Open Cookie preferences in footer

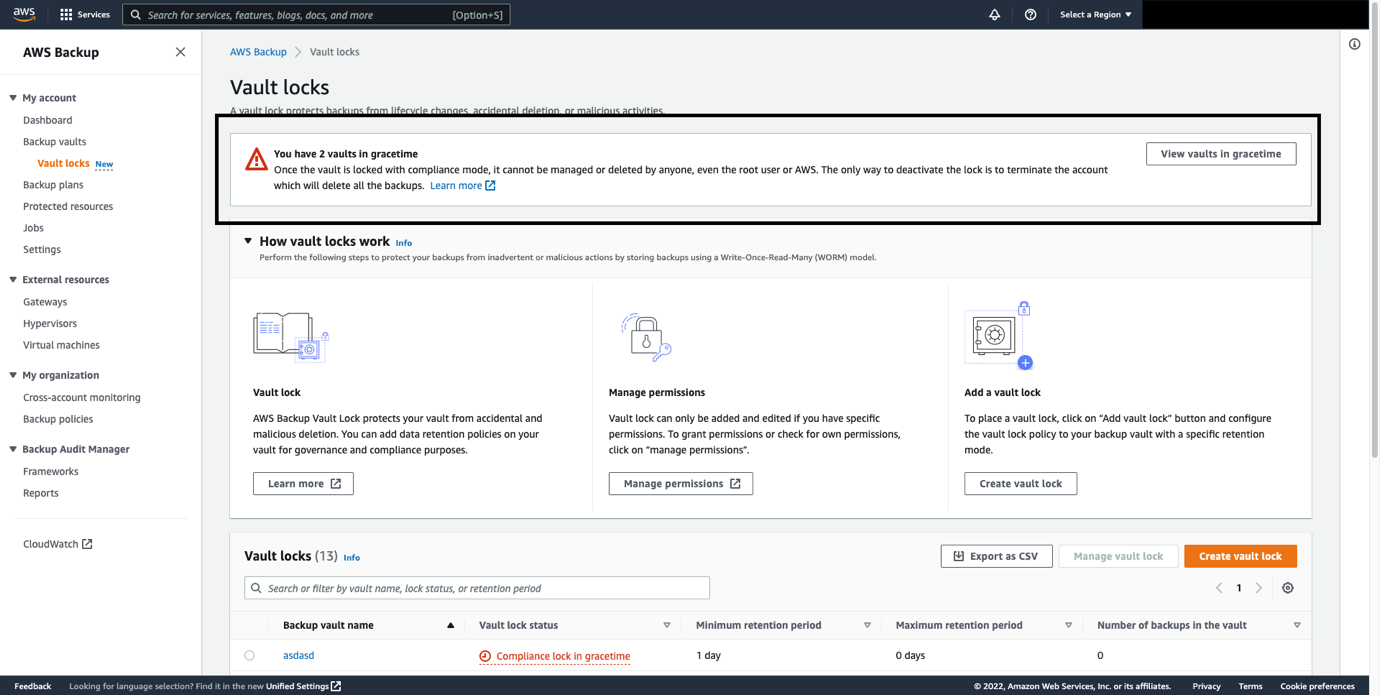[x=1317, y=686]
